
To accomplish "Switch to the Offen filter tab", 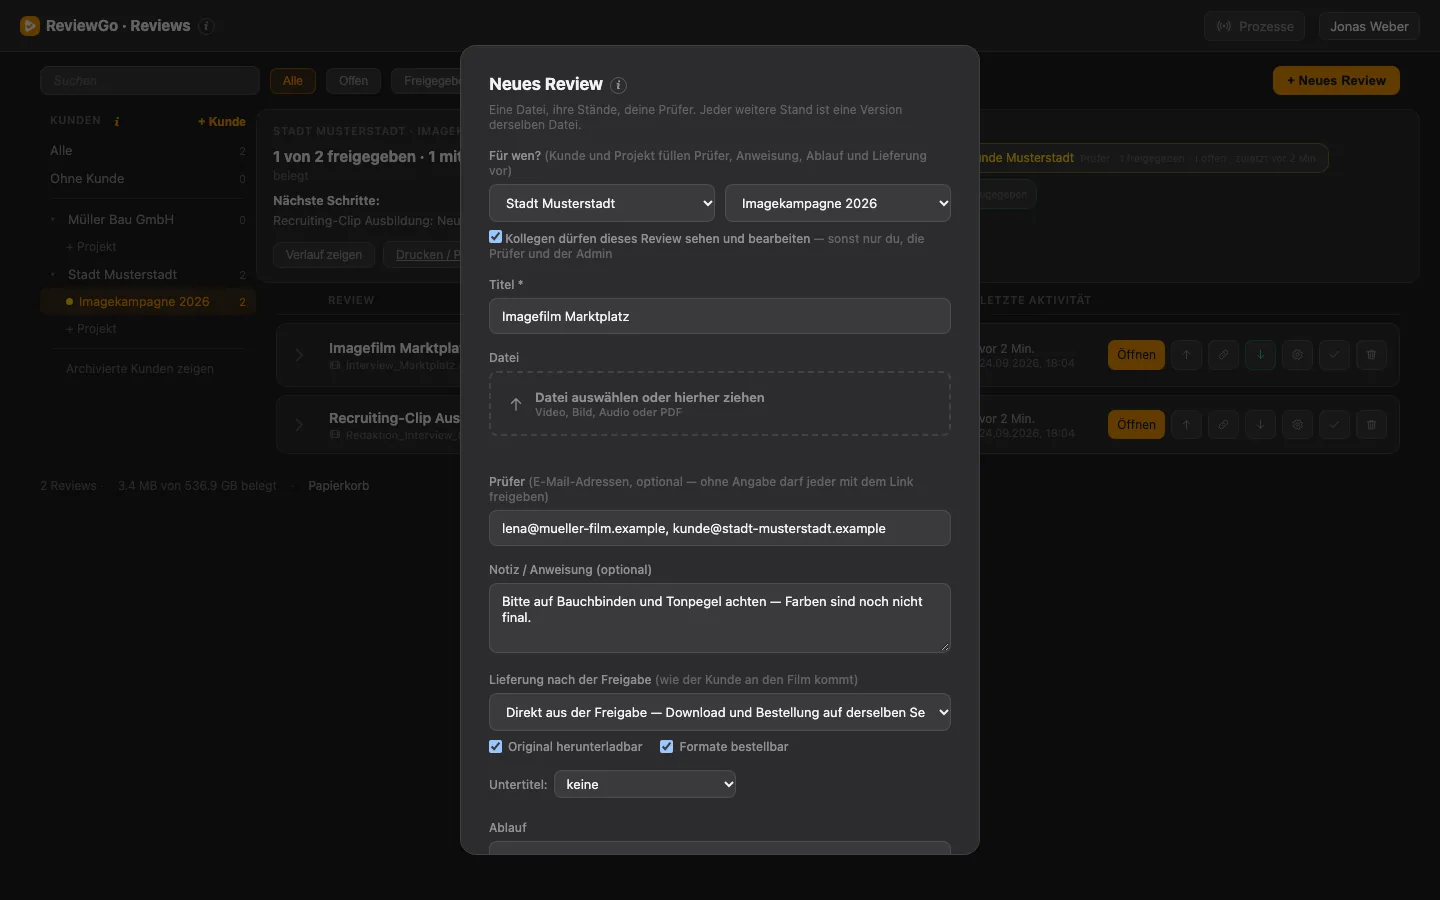I will (x=353, y=81).
